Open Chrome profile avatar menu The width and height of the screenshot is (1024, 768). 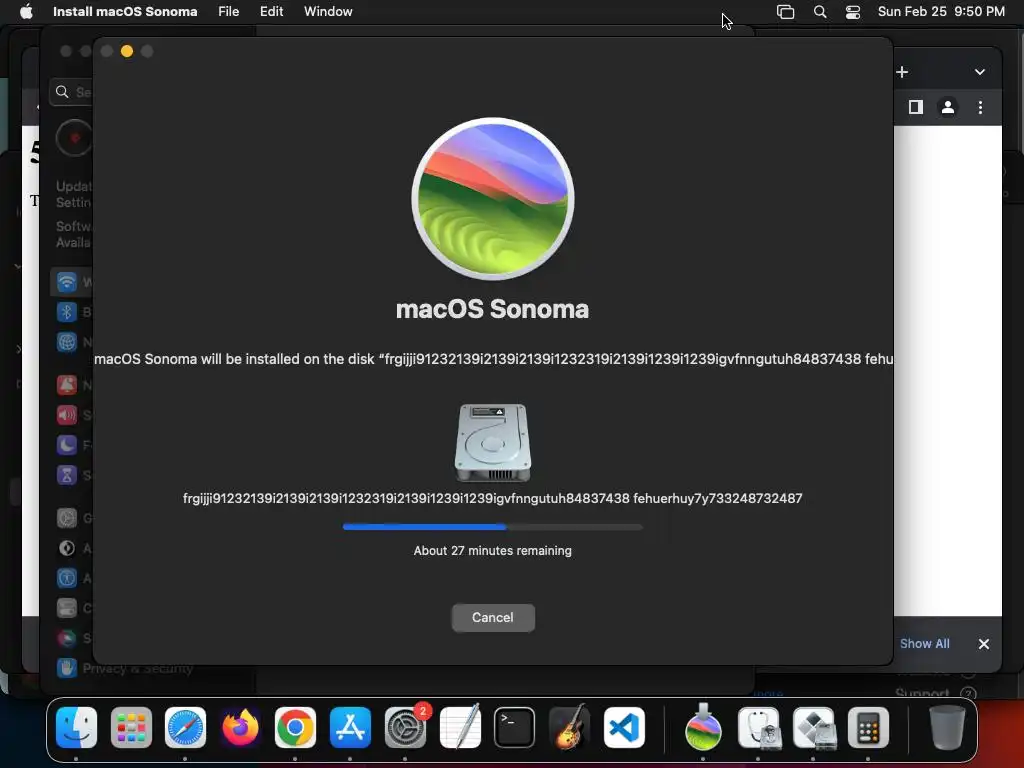[948, 107]
